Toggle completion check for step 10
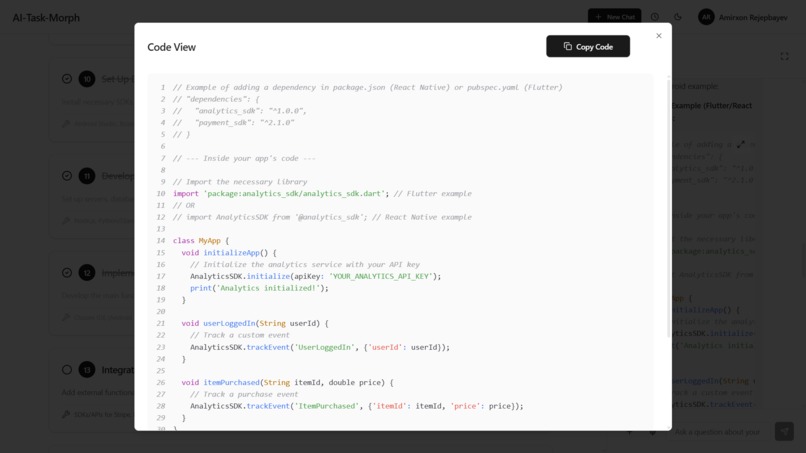Image resolution: width=806 pixels, height=453 pixels. pos(67,79)
